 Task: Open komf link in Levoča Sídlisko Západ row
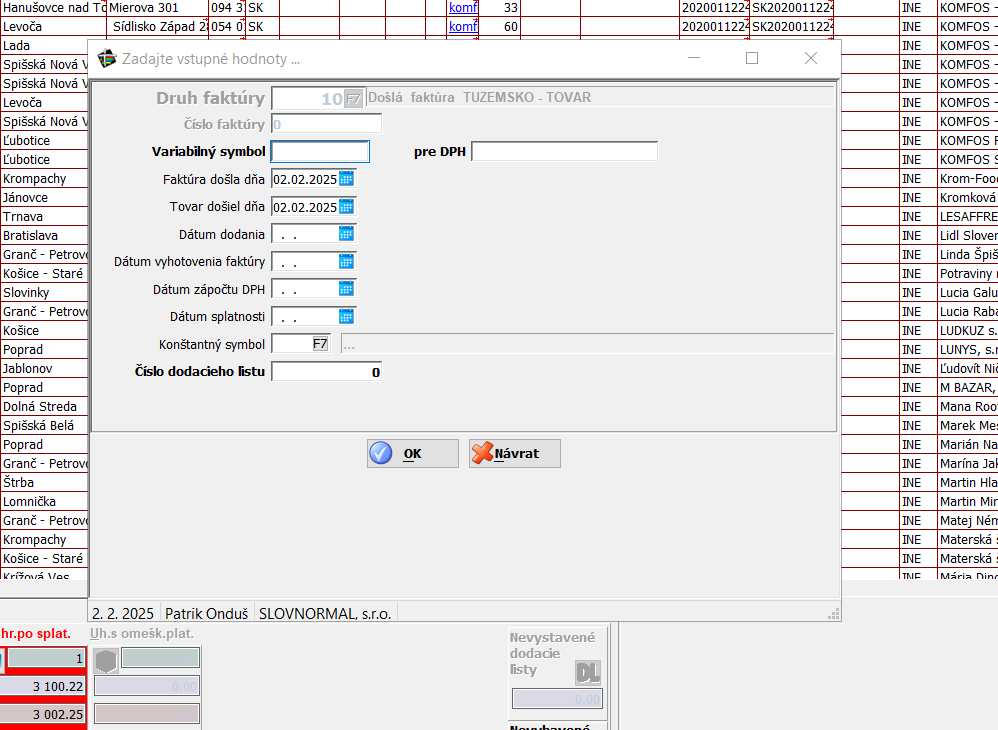coord(462,27)
